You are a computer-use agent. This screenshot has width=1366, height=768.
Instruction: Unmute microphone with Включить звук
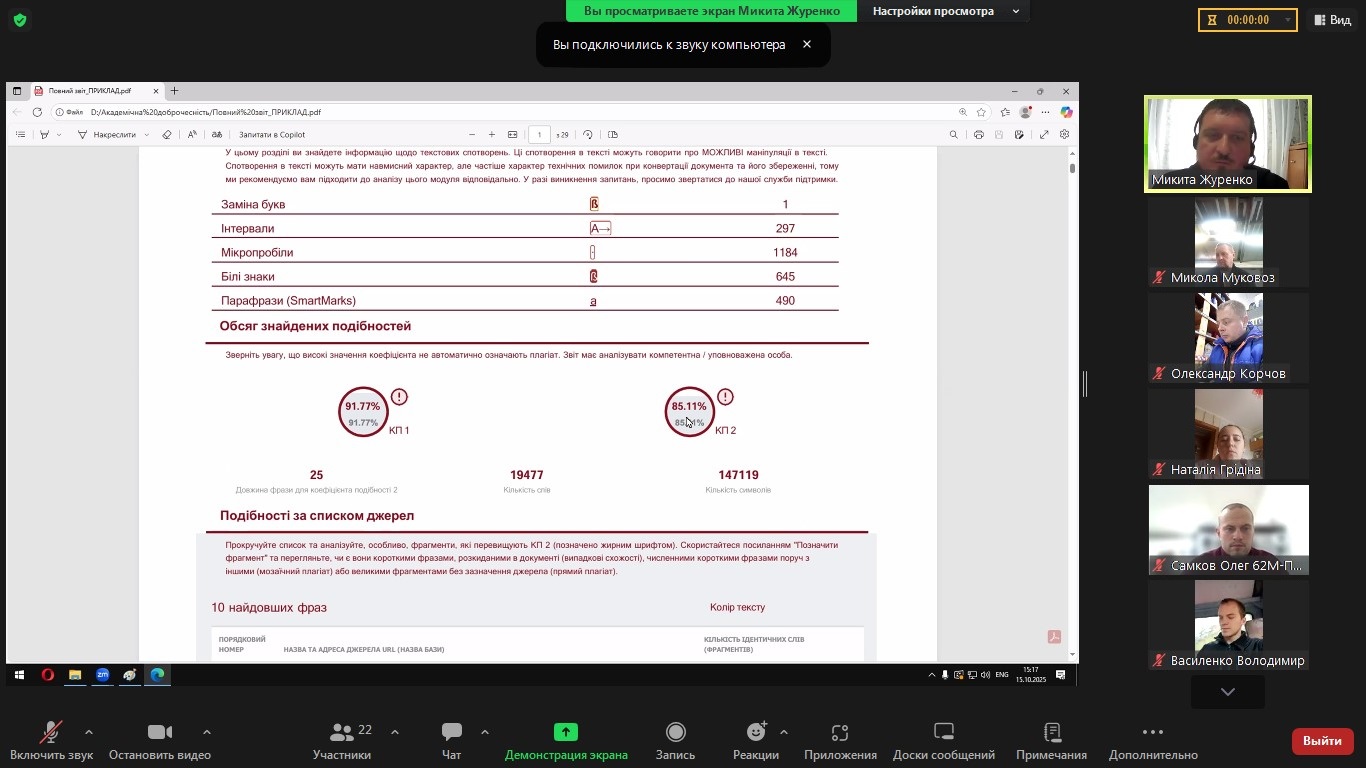tap(50, 740)
